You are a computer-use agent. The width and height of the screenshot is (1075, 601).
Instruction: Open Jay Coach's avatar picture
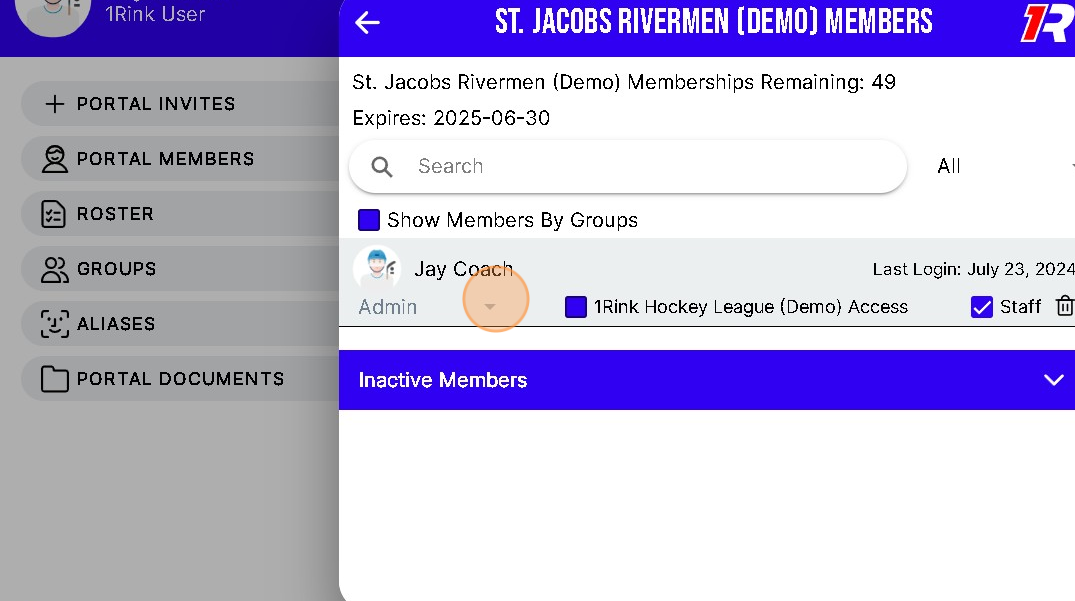tap(376, 267)
